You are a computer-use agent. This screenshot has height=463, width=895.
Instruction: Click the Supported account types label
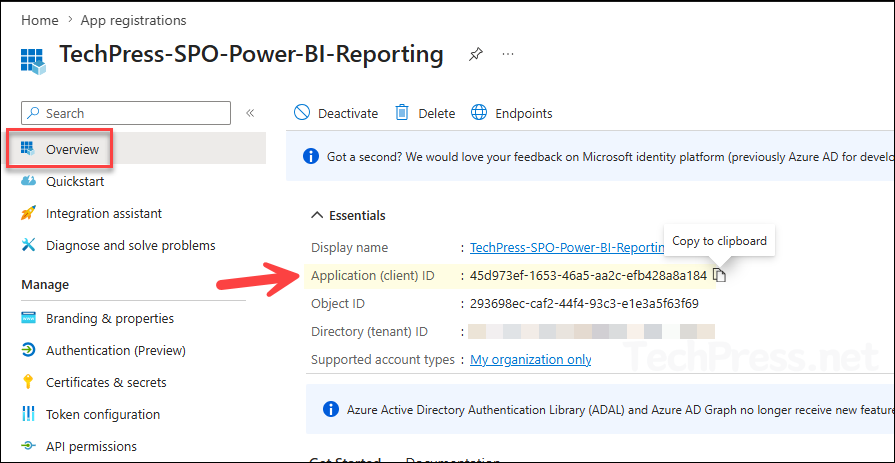click(x=382, y=360)
